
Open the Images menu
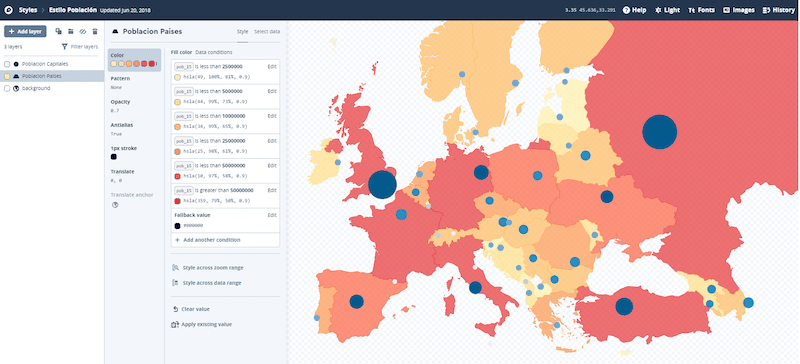739,10
